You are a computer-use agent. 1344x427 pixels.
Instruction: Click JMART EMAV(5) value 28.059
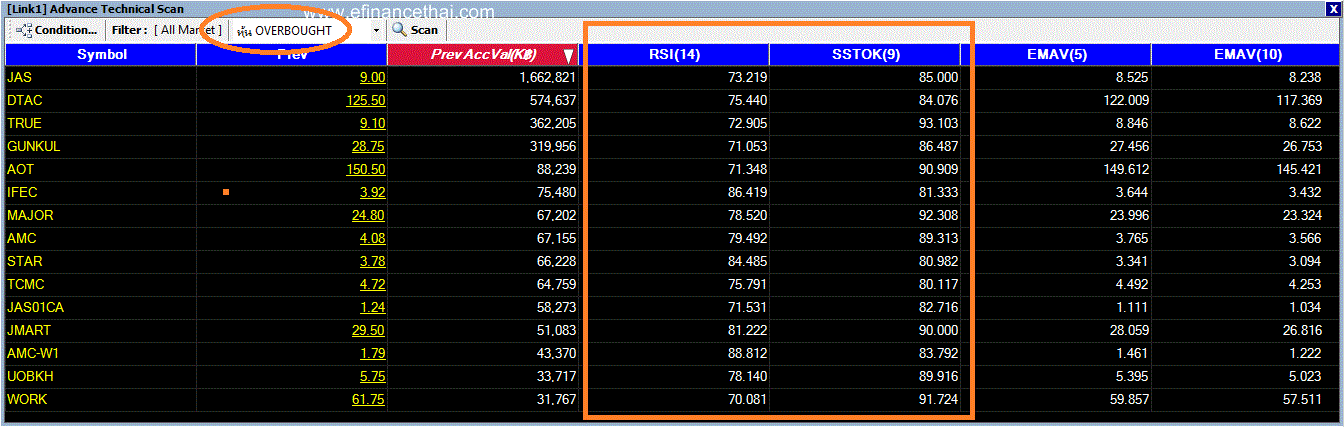tap(1130, 330)
